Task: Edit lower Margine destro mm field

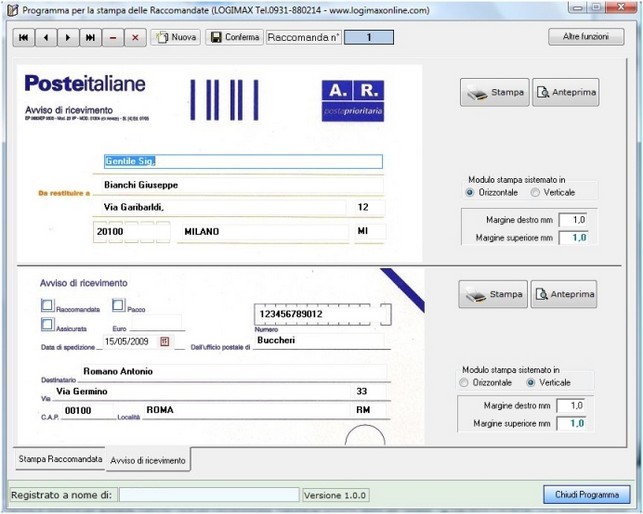Action: (571, 406)
